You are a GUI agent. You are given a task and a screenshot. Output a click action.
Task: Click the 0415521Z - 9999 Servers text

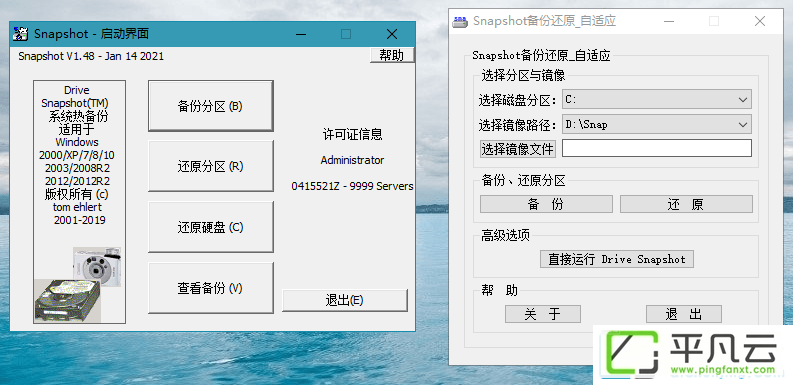(x=352, y=186)
